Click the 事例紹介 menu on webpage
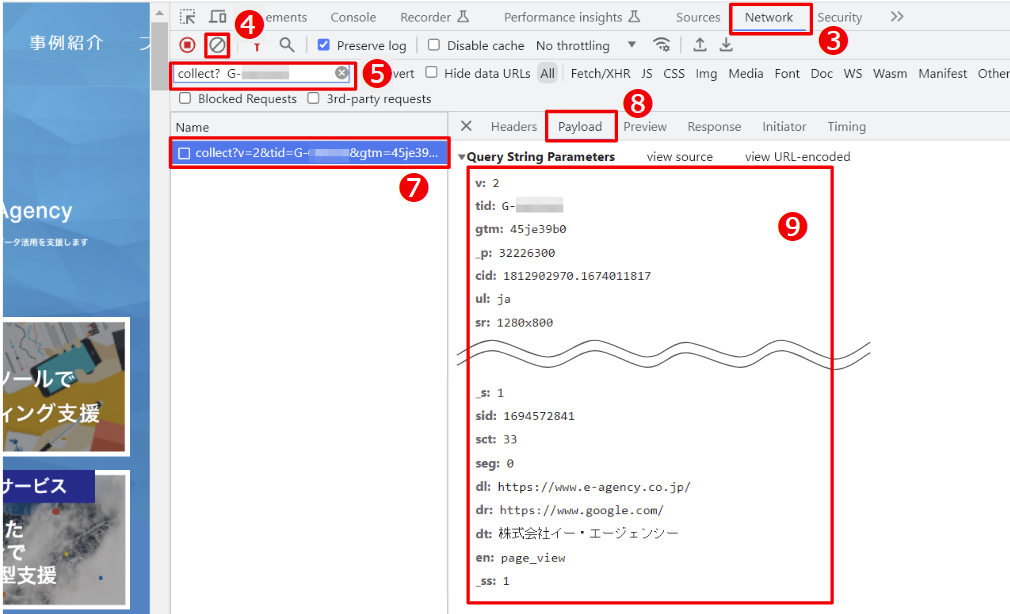This screenshot has width=1010, height=614. point(66,43)
